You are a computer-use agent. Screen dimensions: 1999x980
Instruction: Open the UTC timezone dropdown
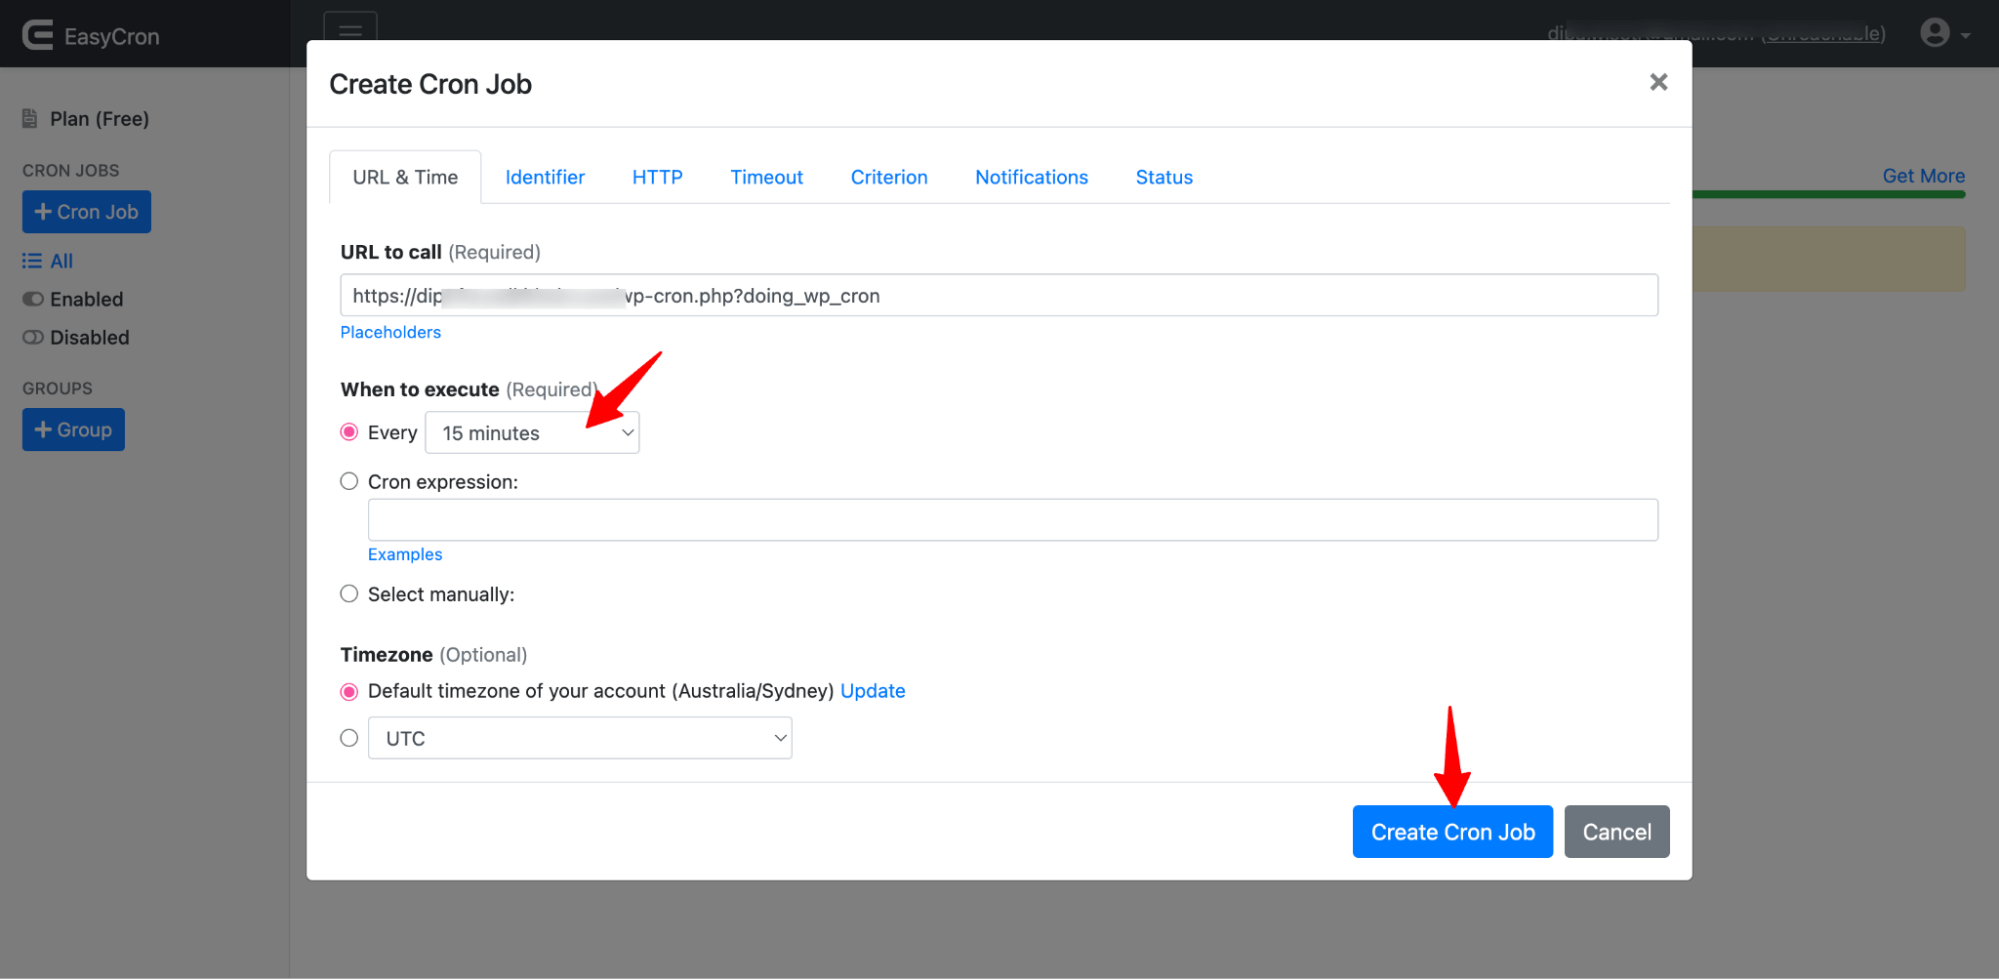tap(579, 737)
